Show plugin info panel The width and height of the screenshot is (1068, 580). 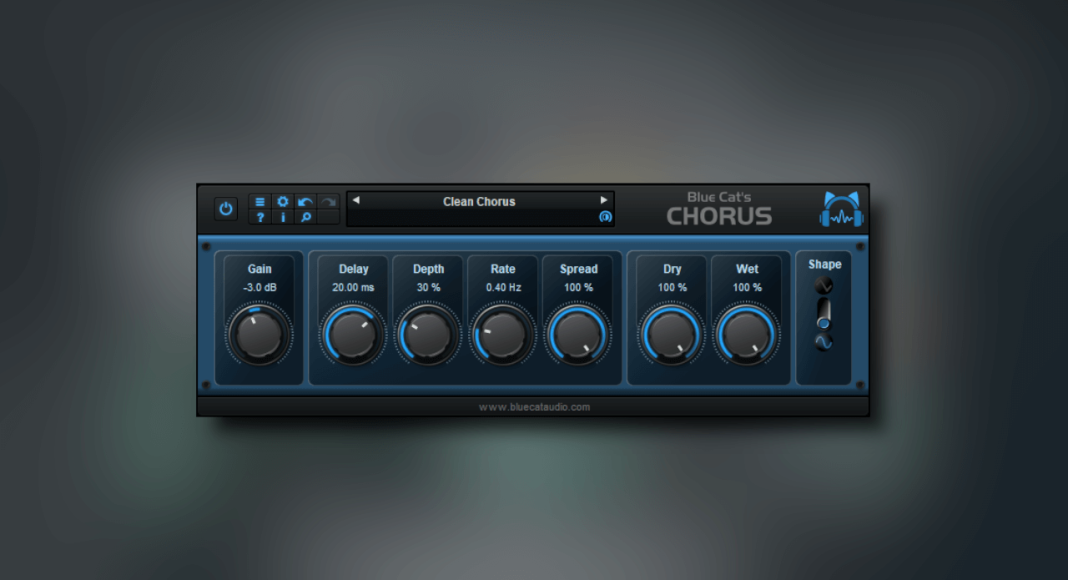tap(282, 217)
